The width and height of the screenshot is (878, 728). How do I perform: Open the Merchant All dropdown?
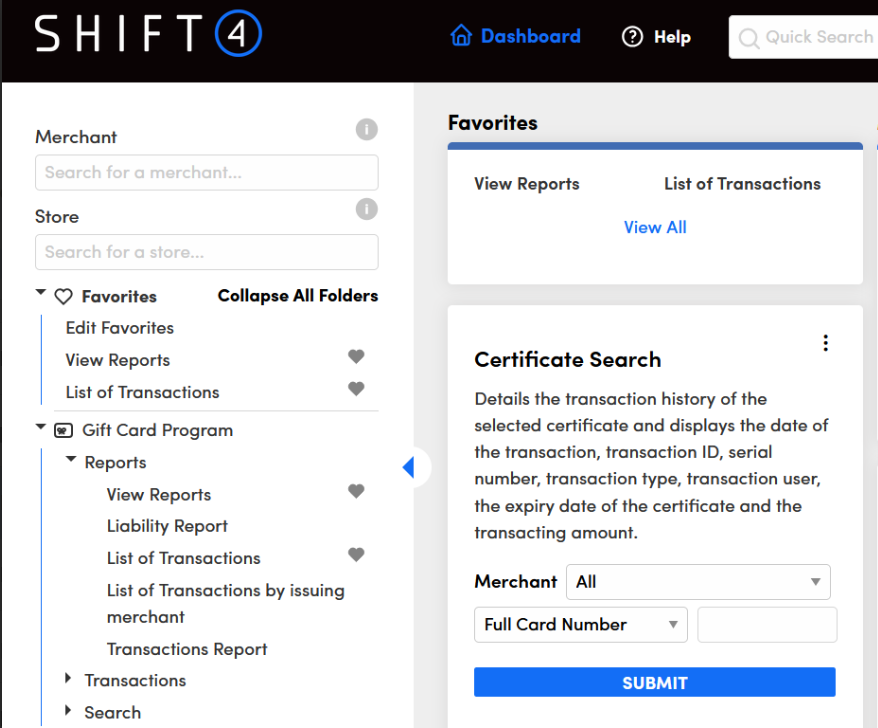point(698,582)
